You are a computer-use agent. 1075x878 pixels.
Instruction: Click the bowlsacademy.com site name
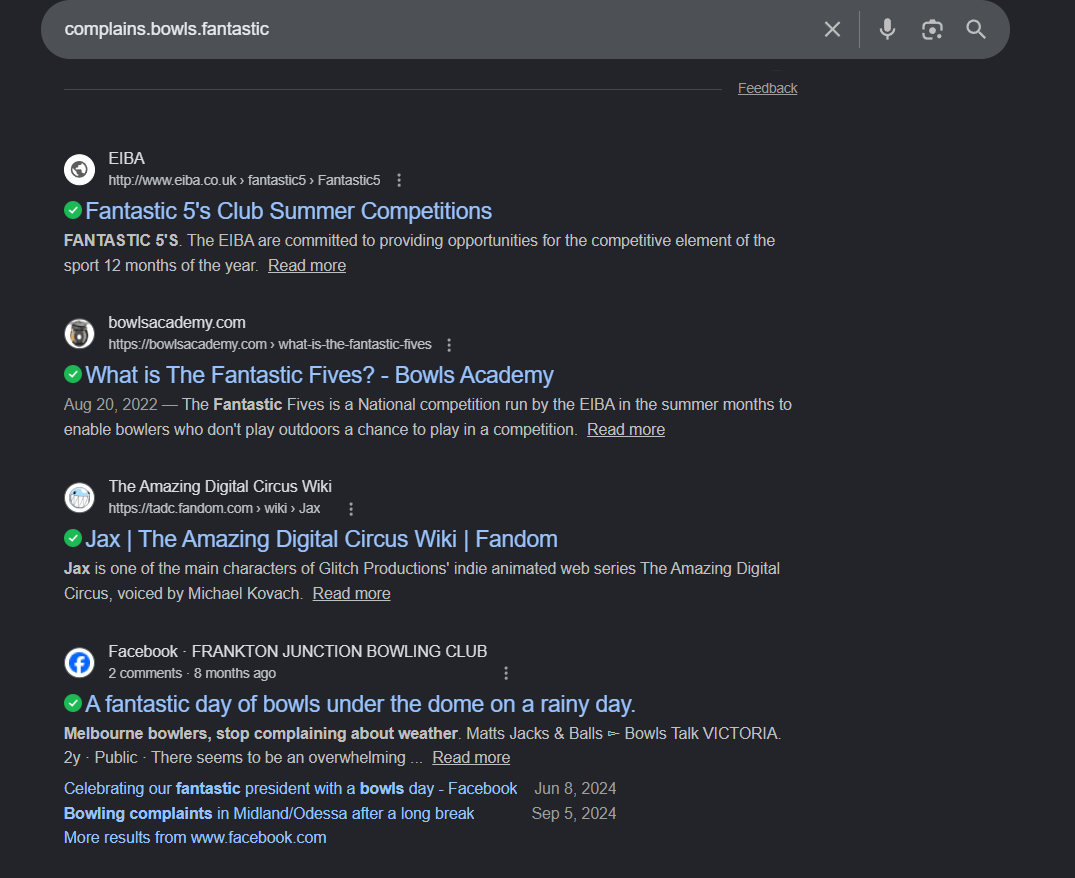point(177,323)
